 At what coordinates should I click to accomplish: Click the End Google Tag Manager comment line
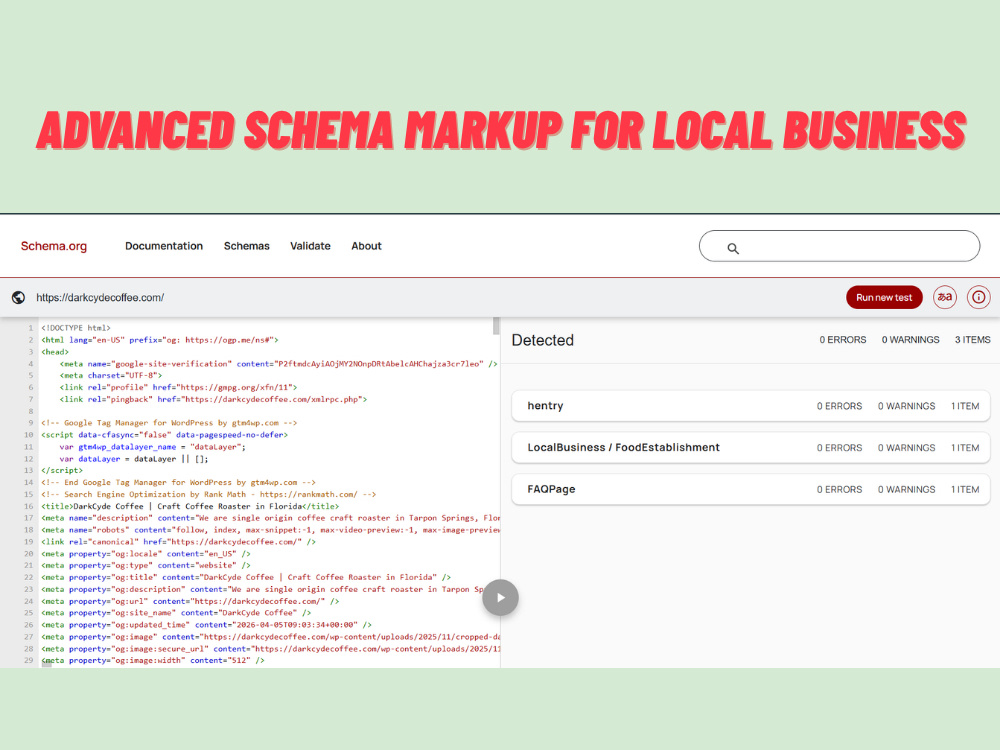pos(179,483)
